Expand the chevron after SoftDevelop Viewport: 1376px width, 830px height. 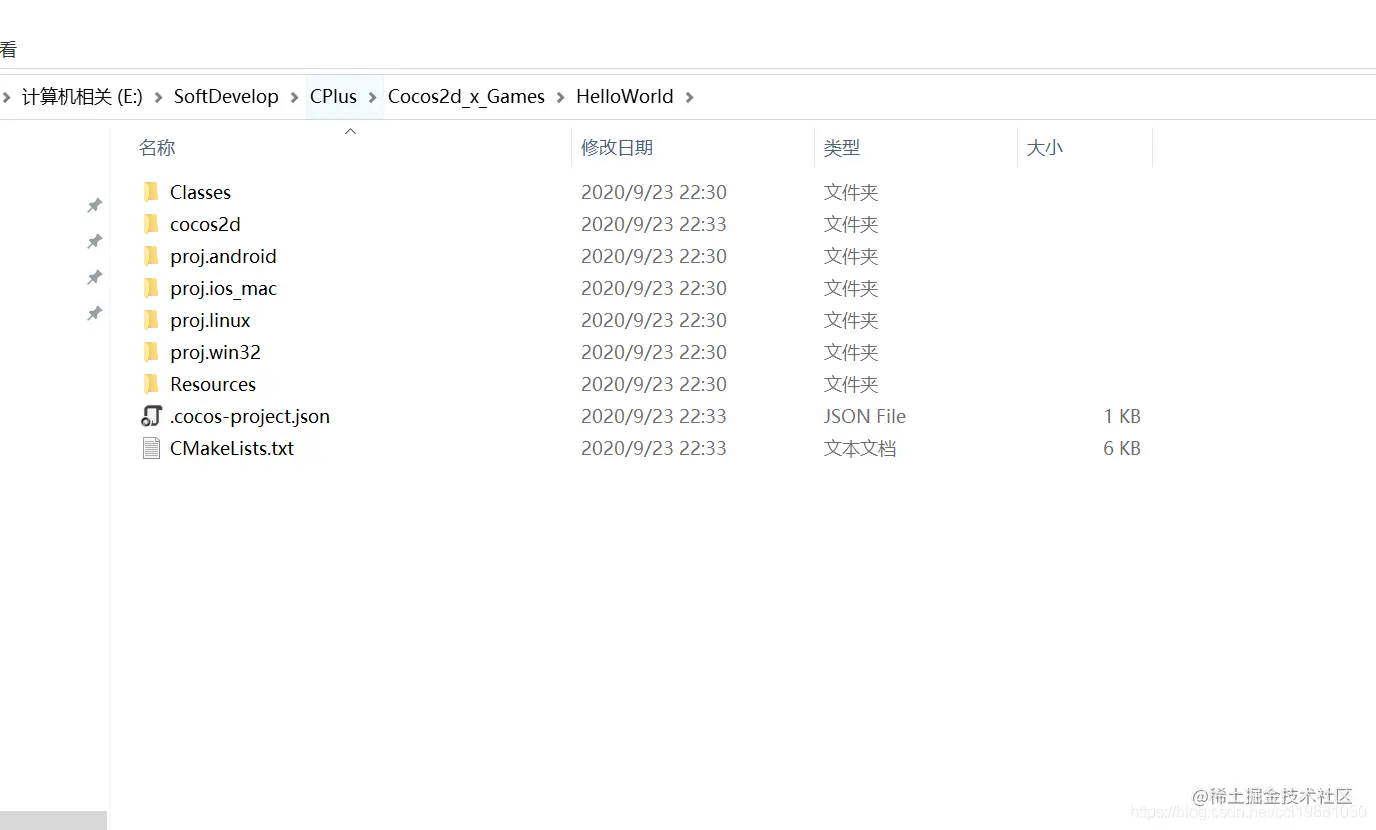(x=294, y=97)
